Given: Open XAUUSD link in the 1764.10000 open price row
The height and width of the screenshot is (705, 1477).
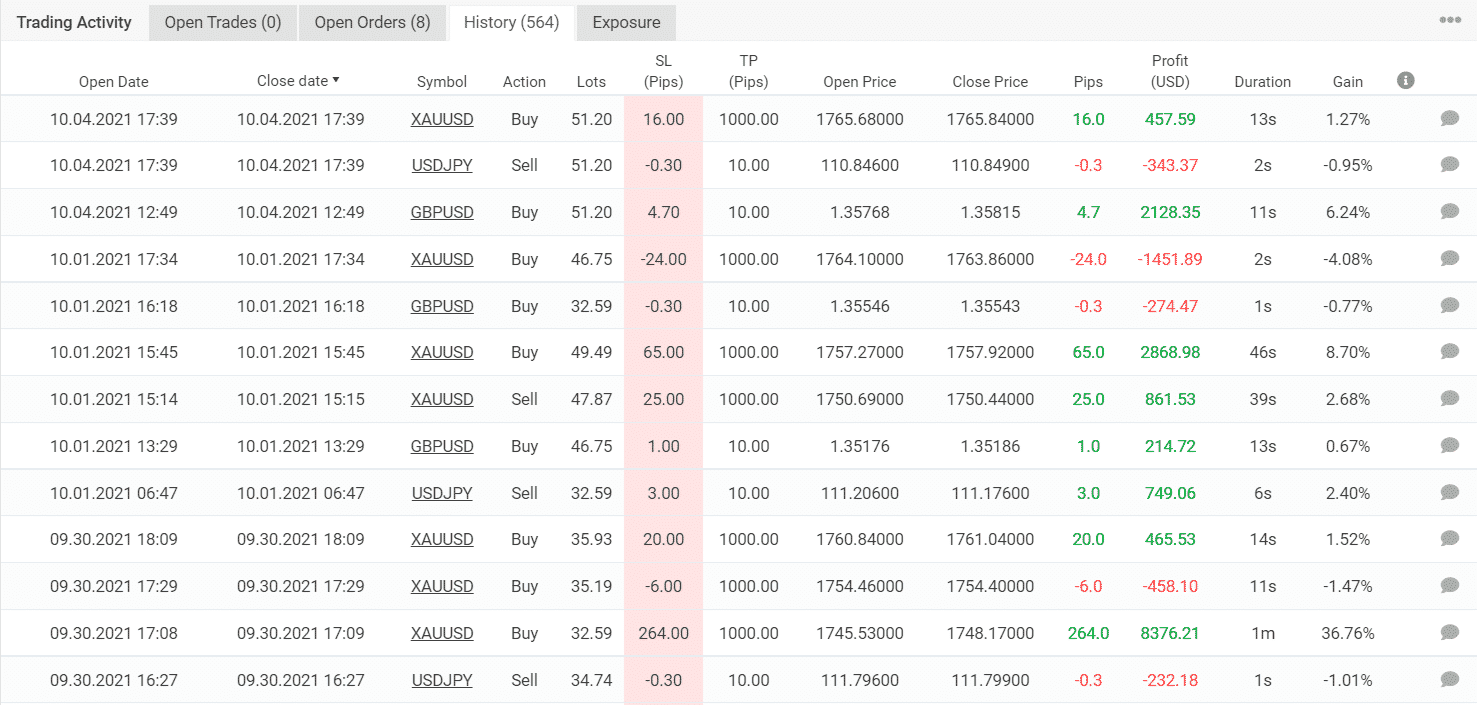Looking at the screenshot, I should pyautogui.click(x=442, y=259).
